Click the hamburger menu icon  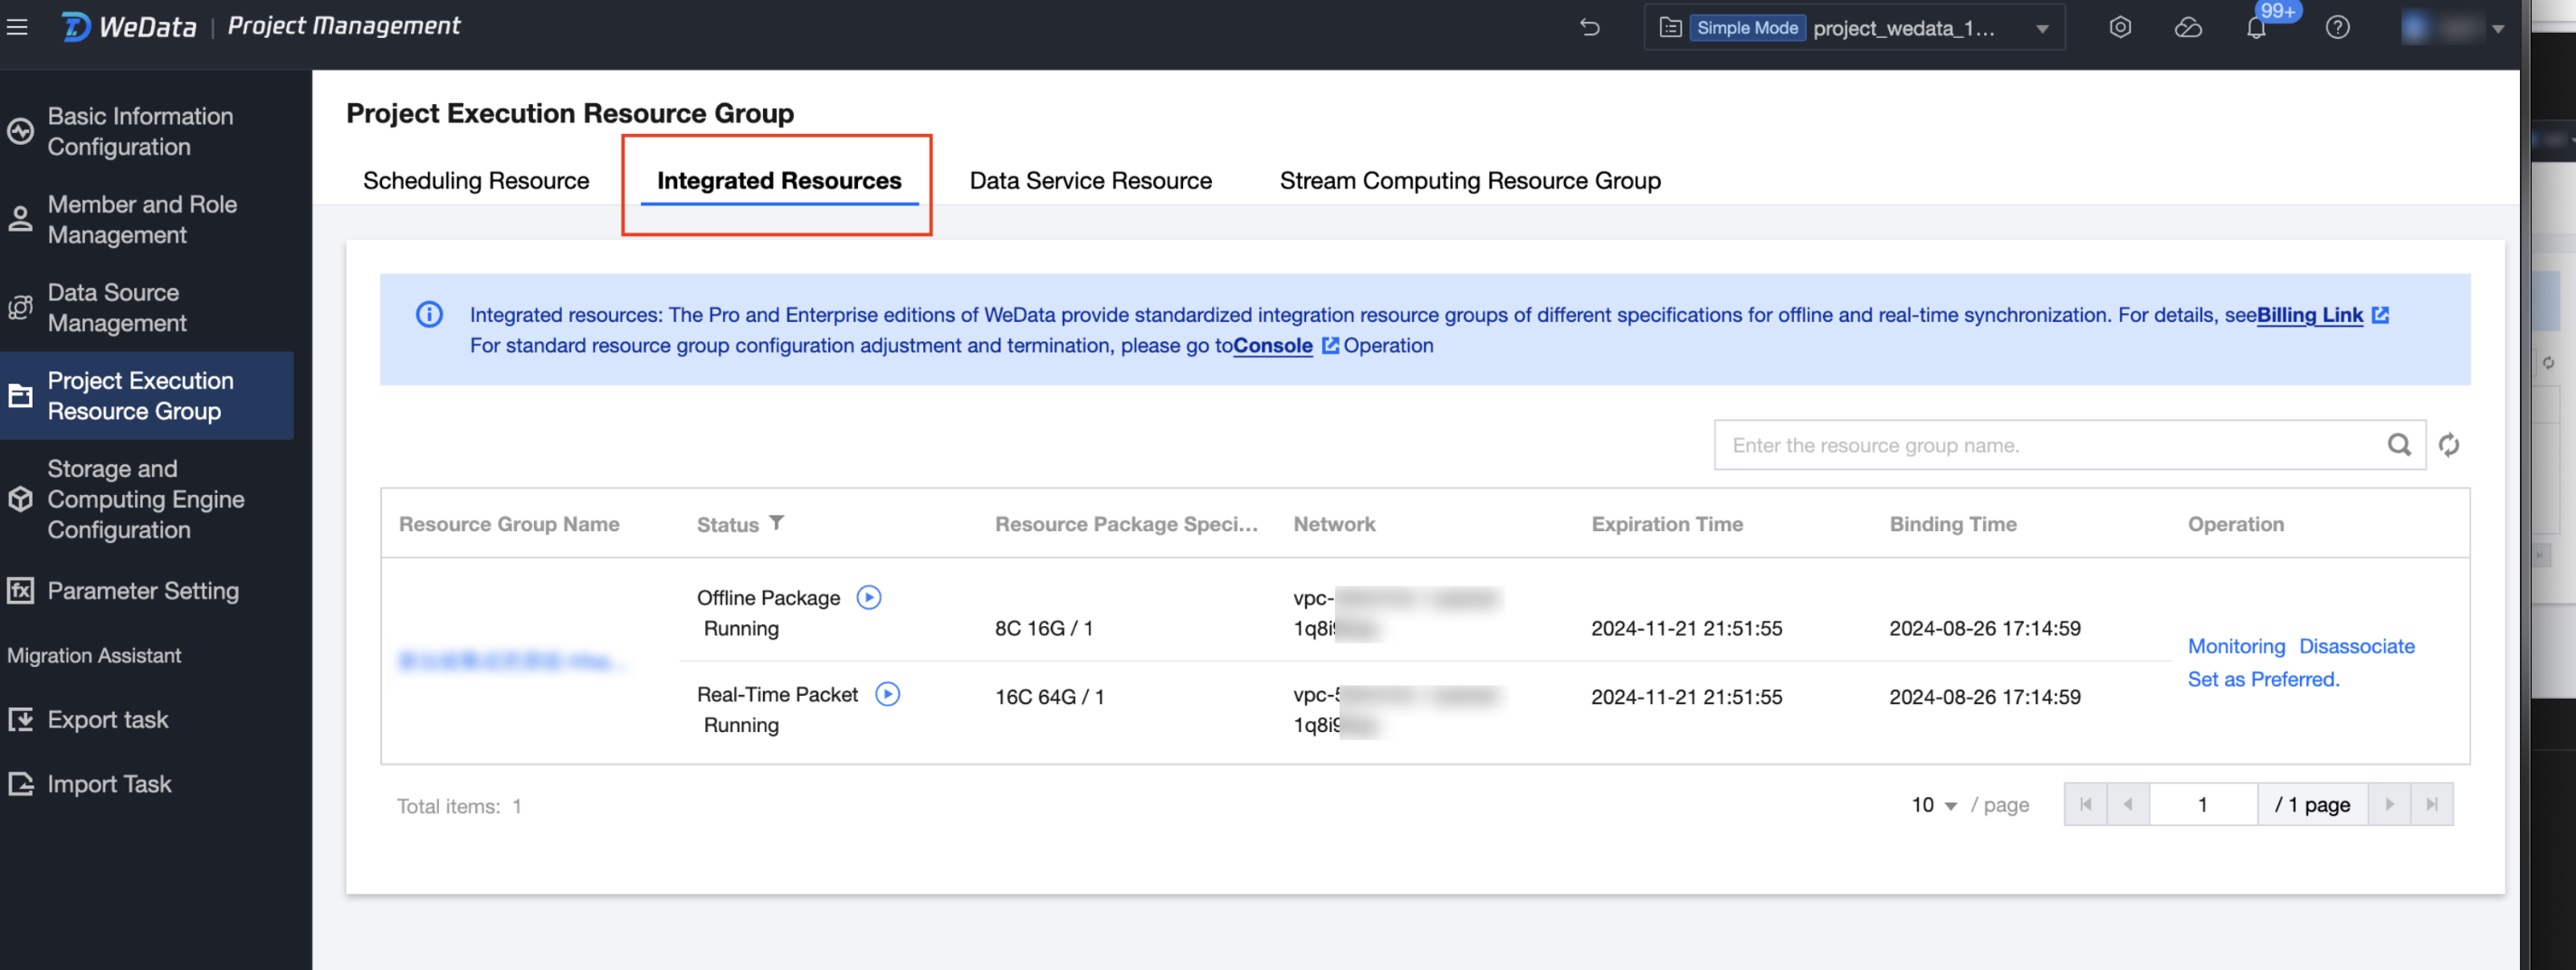pyautogui.click(x=17, y=27)
